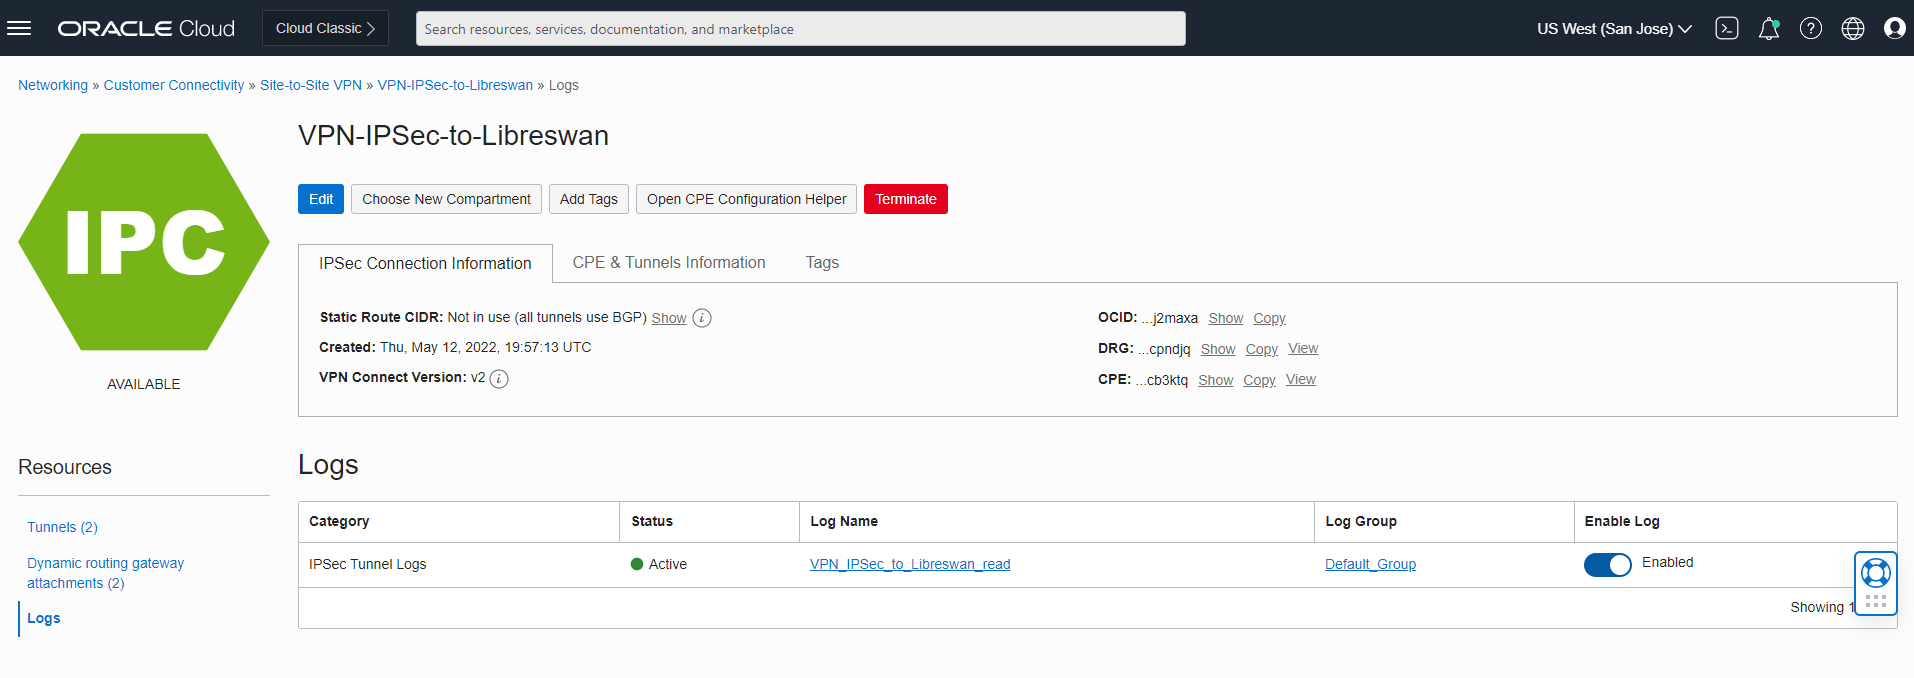
Task: Click the red Terminate button
Action: (x=905, y=199)
